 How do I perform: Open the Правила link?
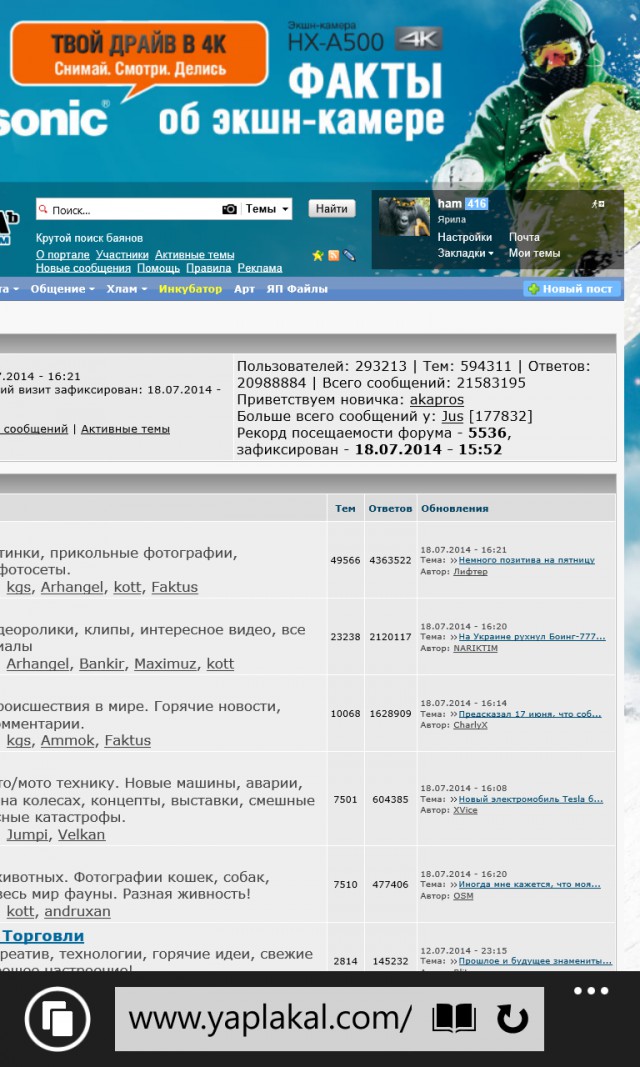208,268
